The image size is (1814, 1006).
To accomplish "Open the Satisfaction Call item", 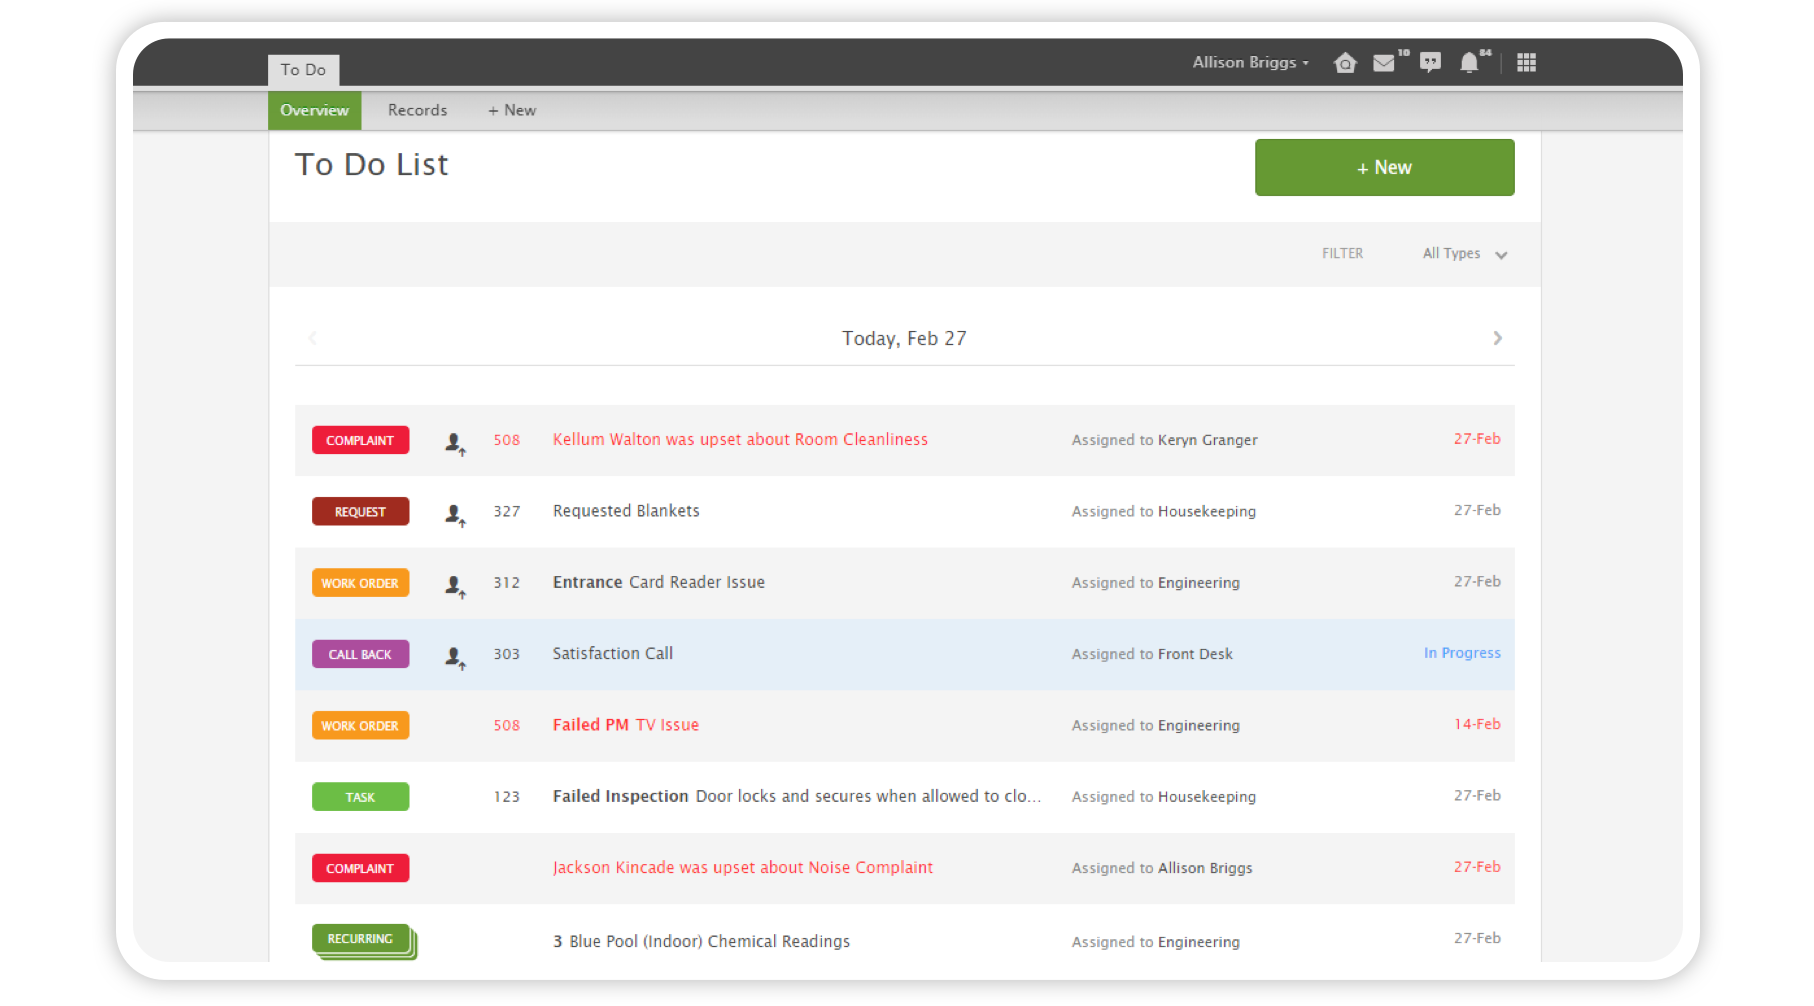I will coord(613,654).
